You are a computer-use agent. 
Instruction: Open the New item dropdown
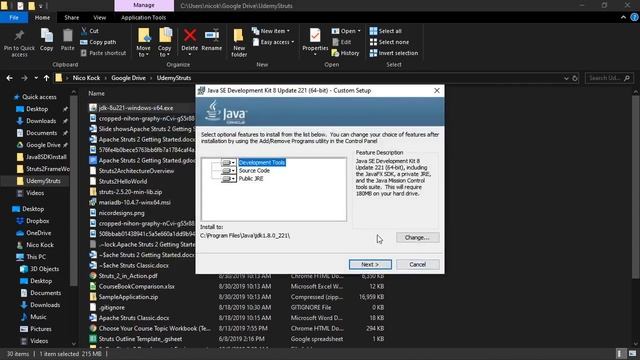point(271,31)
